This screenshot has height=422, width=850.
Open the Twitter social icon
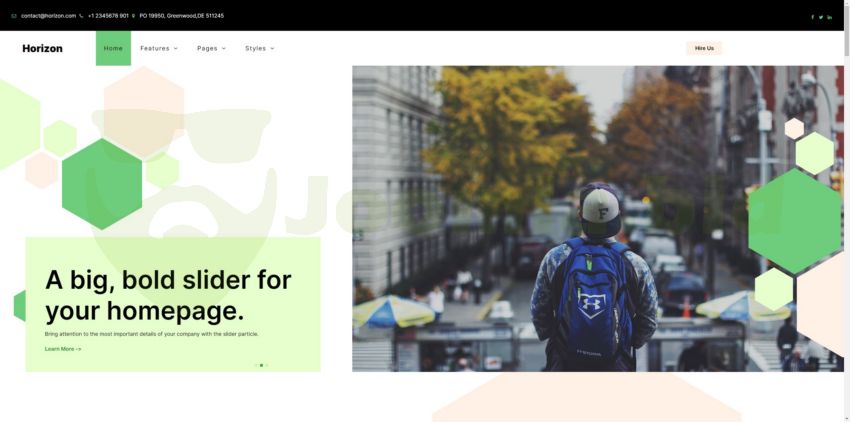tap(821, 17)
